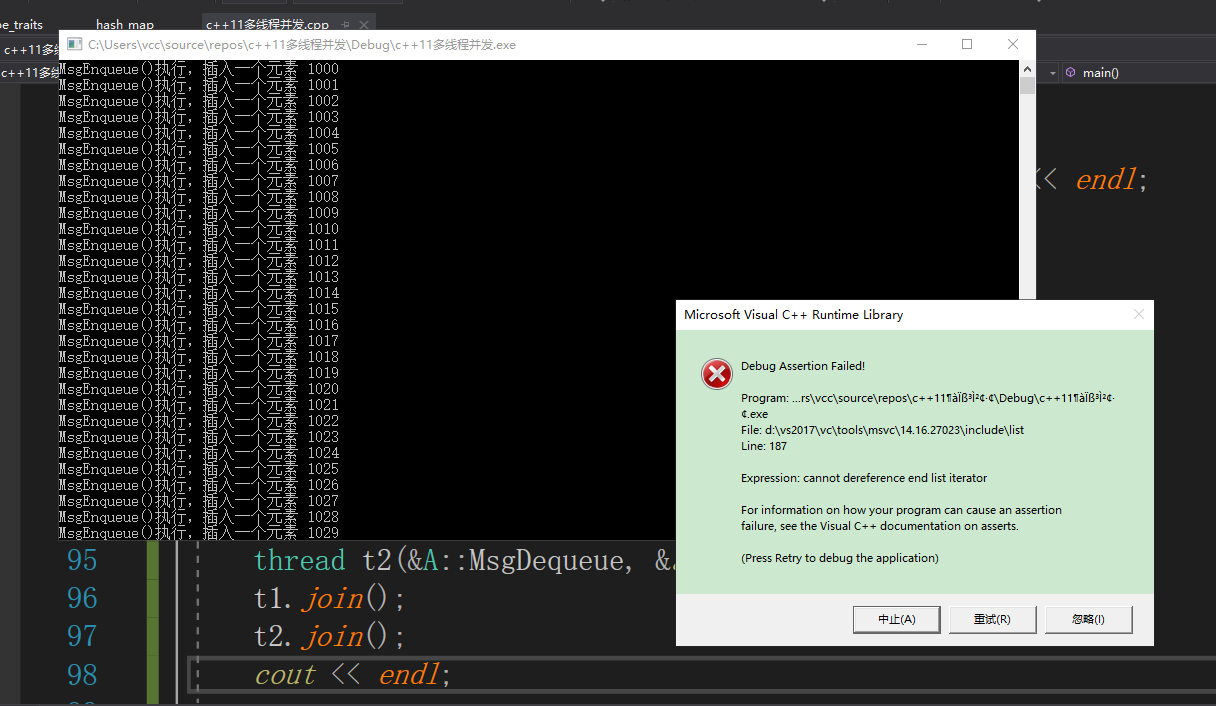
Task: Click the orange 'endl' at the editor's upper right
Action: [x=1106, y=180]
